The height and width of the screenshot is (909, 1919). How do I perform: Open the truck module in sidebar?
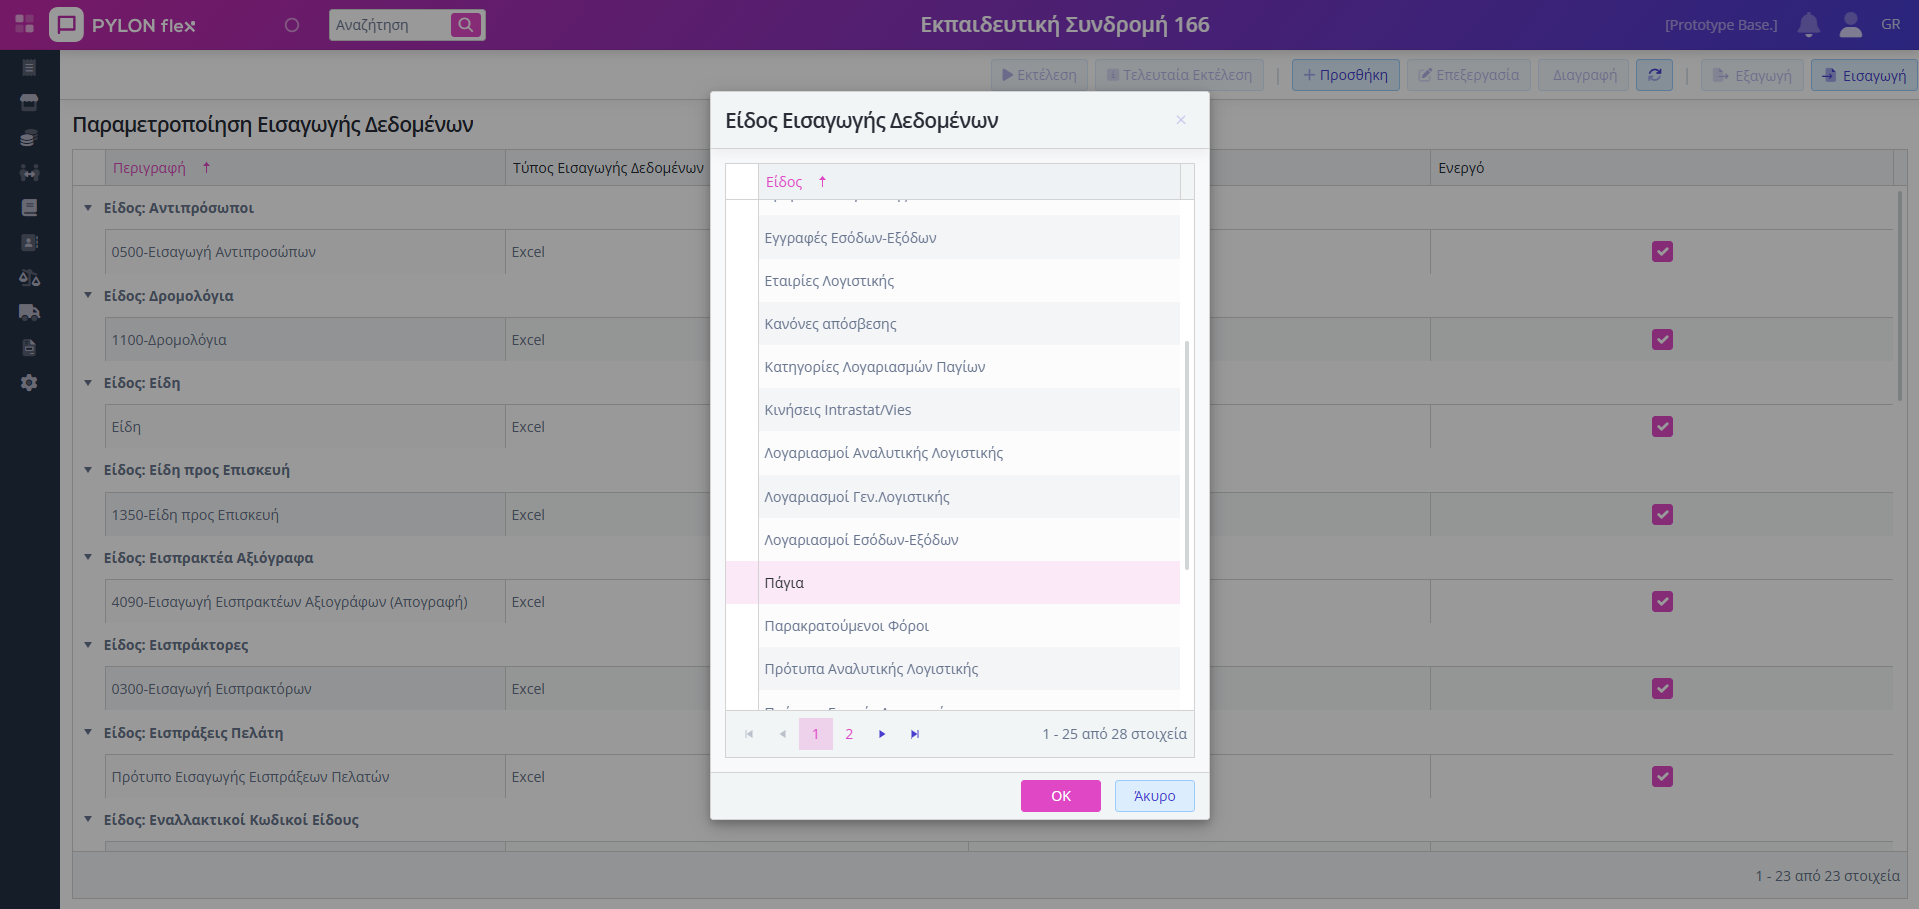pos(29,312)
